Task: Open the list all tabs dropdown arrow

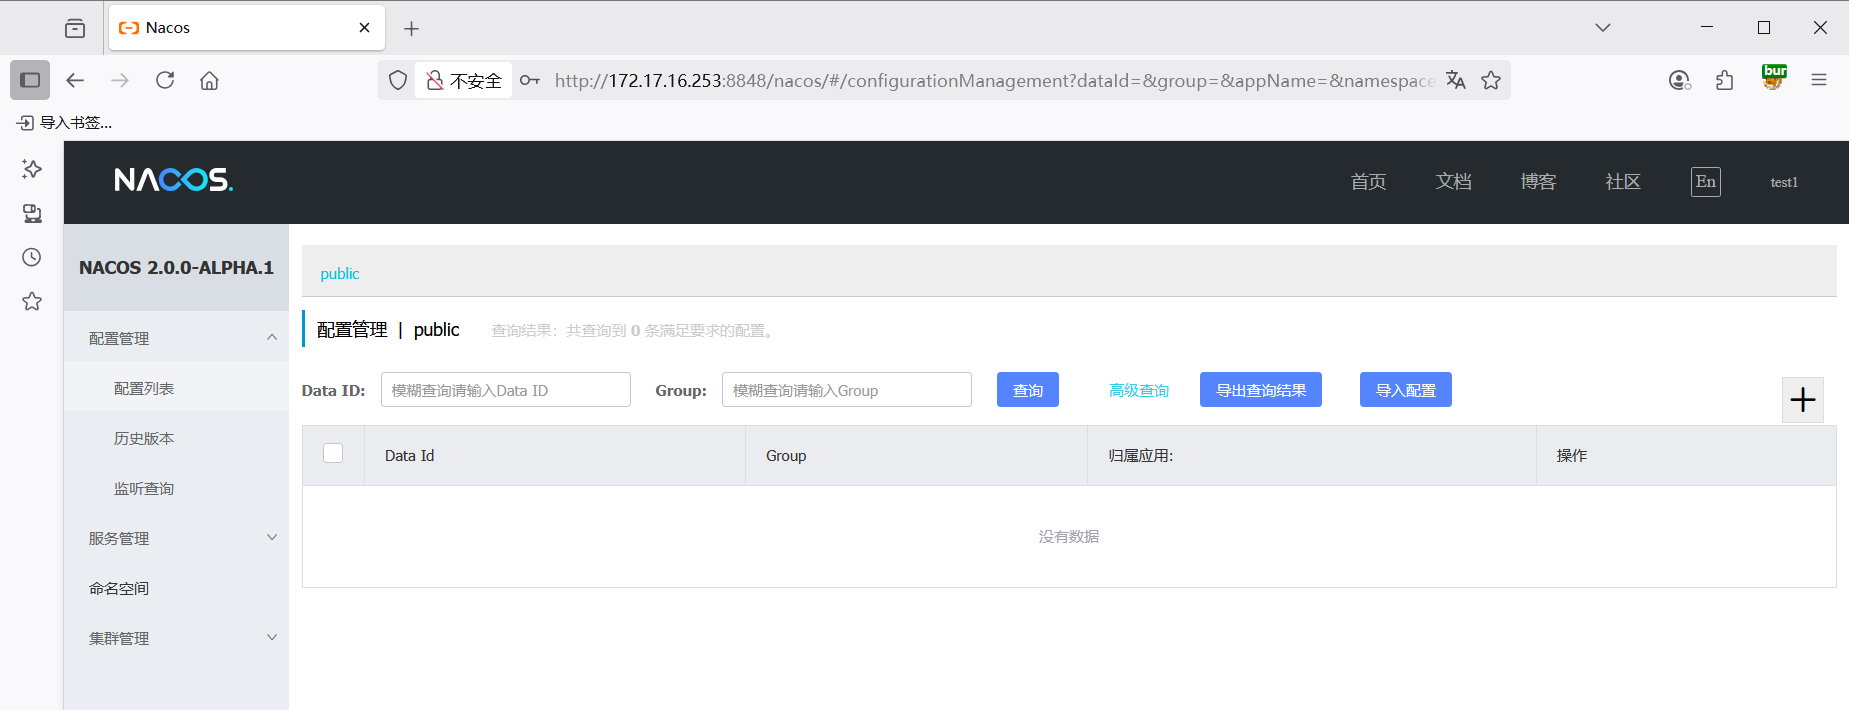Action: tap(1603, 28)
